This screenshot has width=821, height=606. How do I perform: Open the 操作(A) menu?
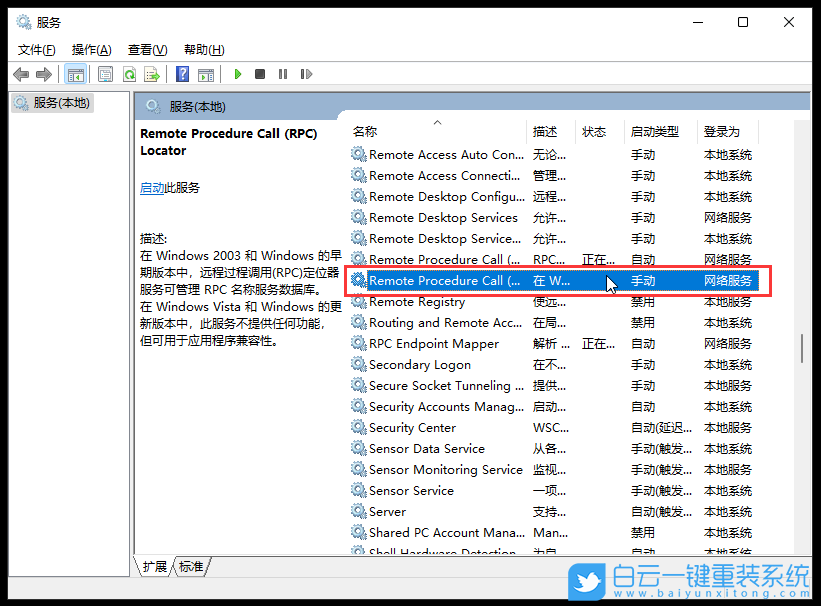pos(91,49)
